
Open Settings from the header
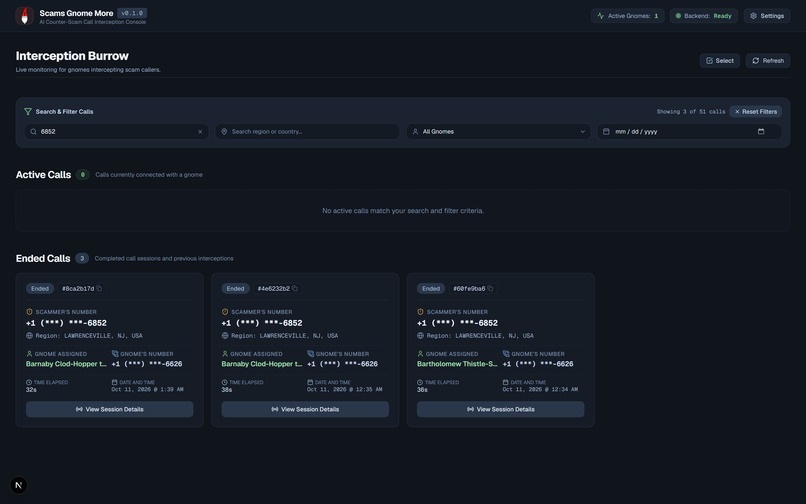pyautogui.click(x=766, y=16)
